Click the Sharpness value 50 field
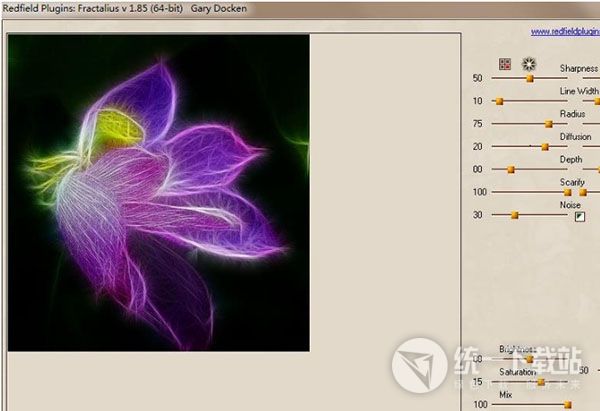Screen dimensions: 600x411 pos(478,78)
